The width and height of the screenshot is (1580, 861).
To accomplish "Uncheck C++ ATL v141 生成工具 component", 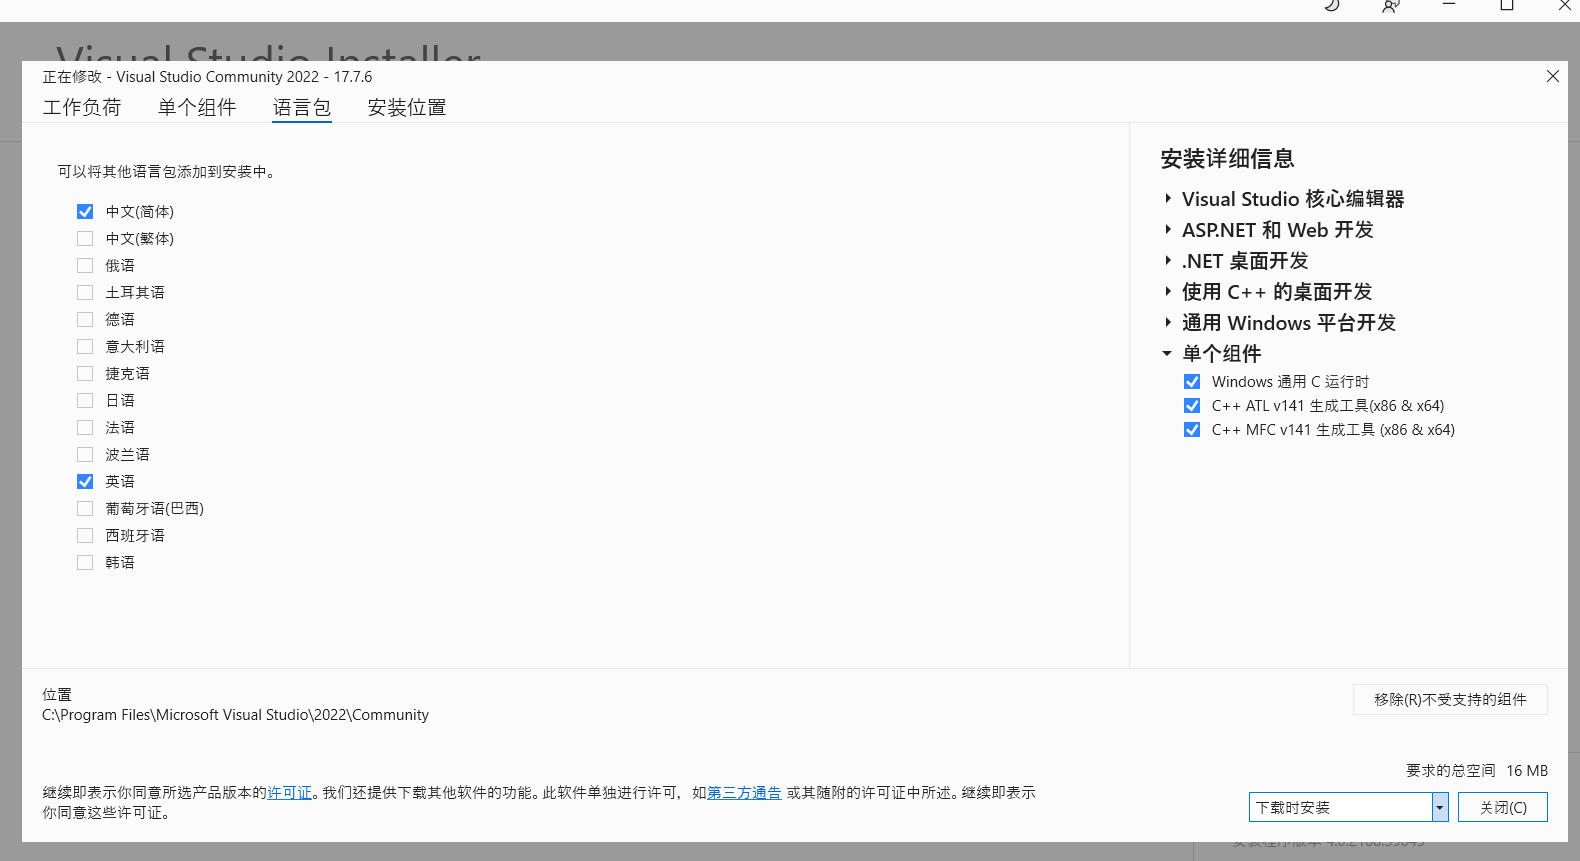I will coord(1192,406).
